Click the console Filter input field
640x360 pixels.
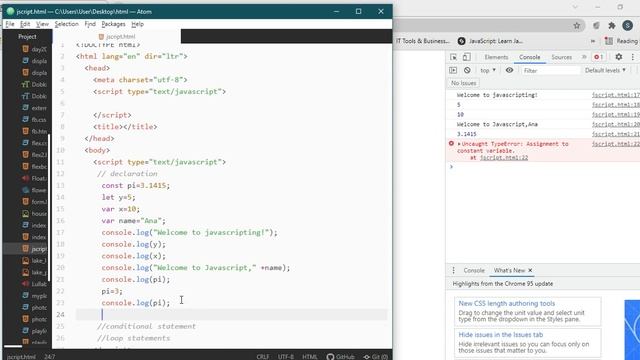tap(550, 71)
